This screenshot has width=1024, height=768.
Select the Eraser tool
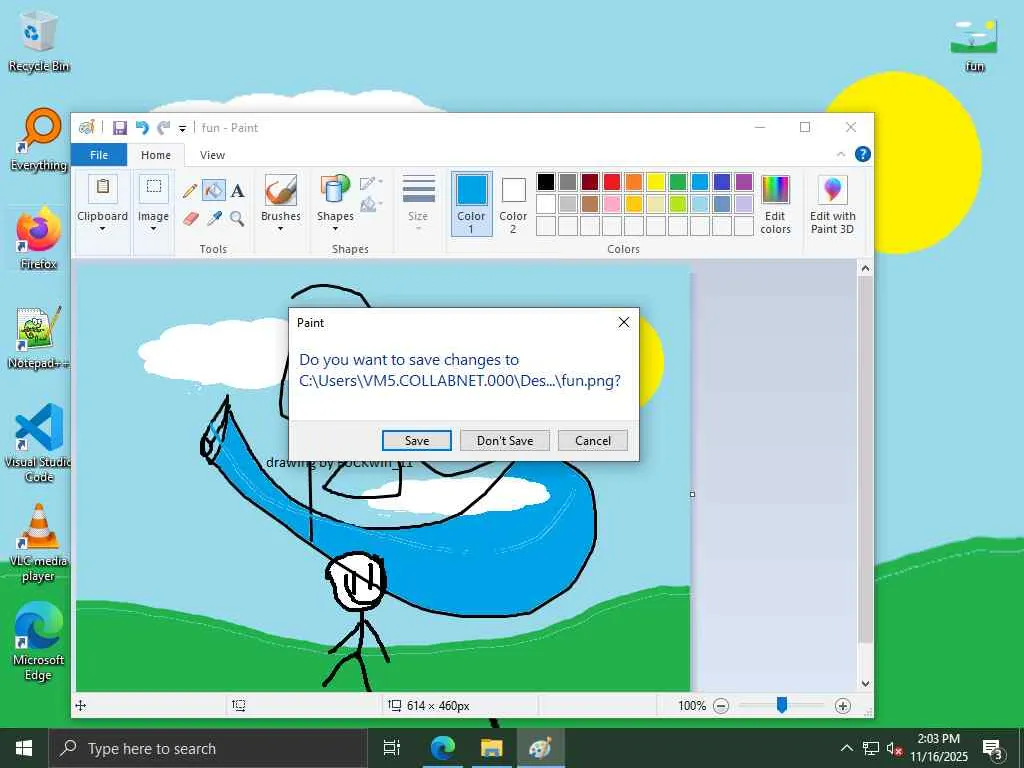pyautogui.click(x=190, y=218)
